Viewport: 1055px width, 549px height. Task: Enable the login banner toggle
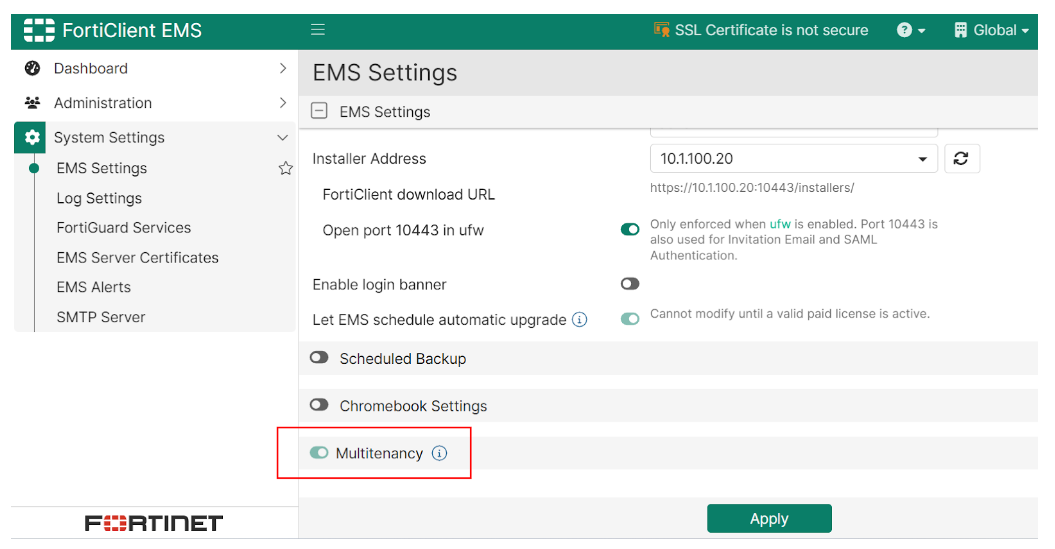(630, 284)
